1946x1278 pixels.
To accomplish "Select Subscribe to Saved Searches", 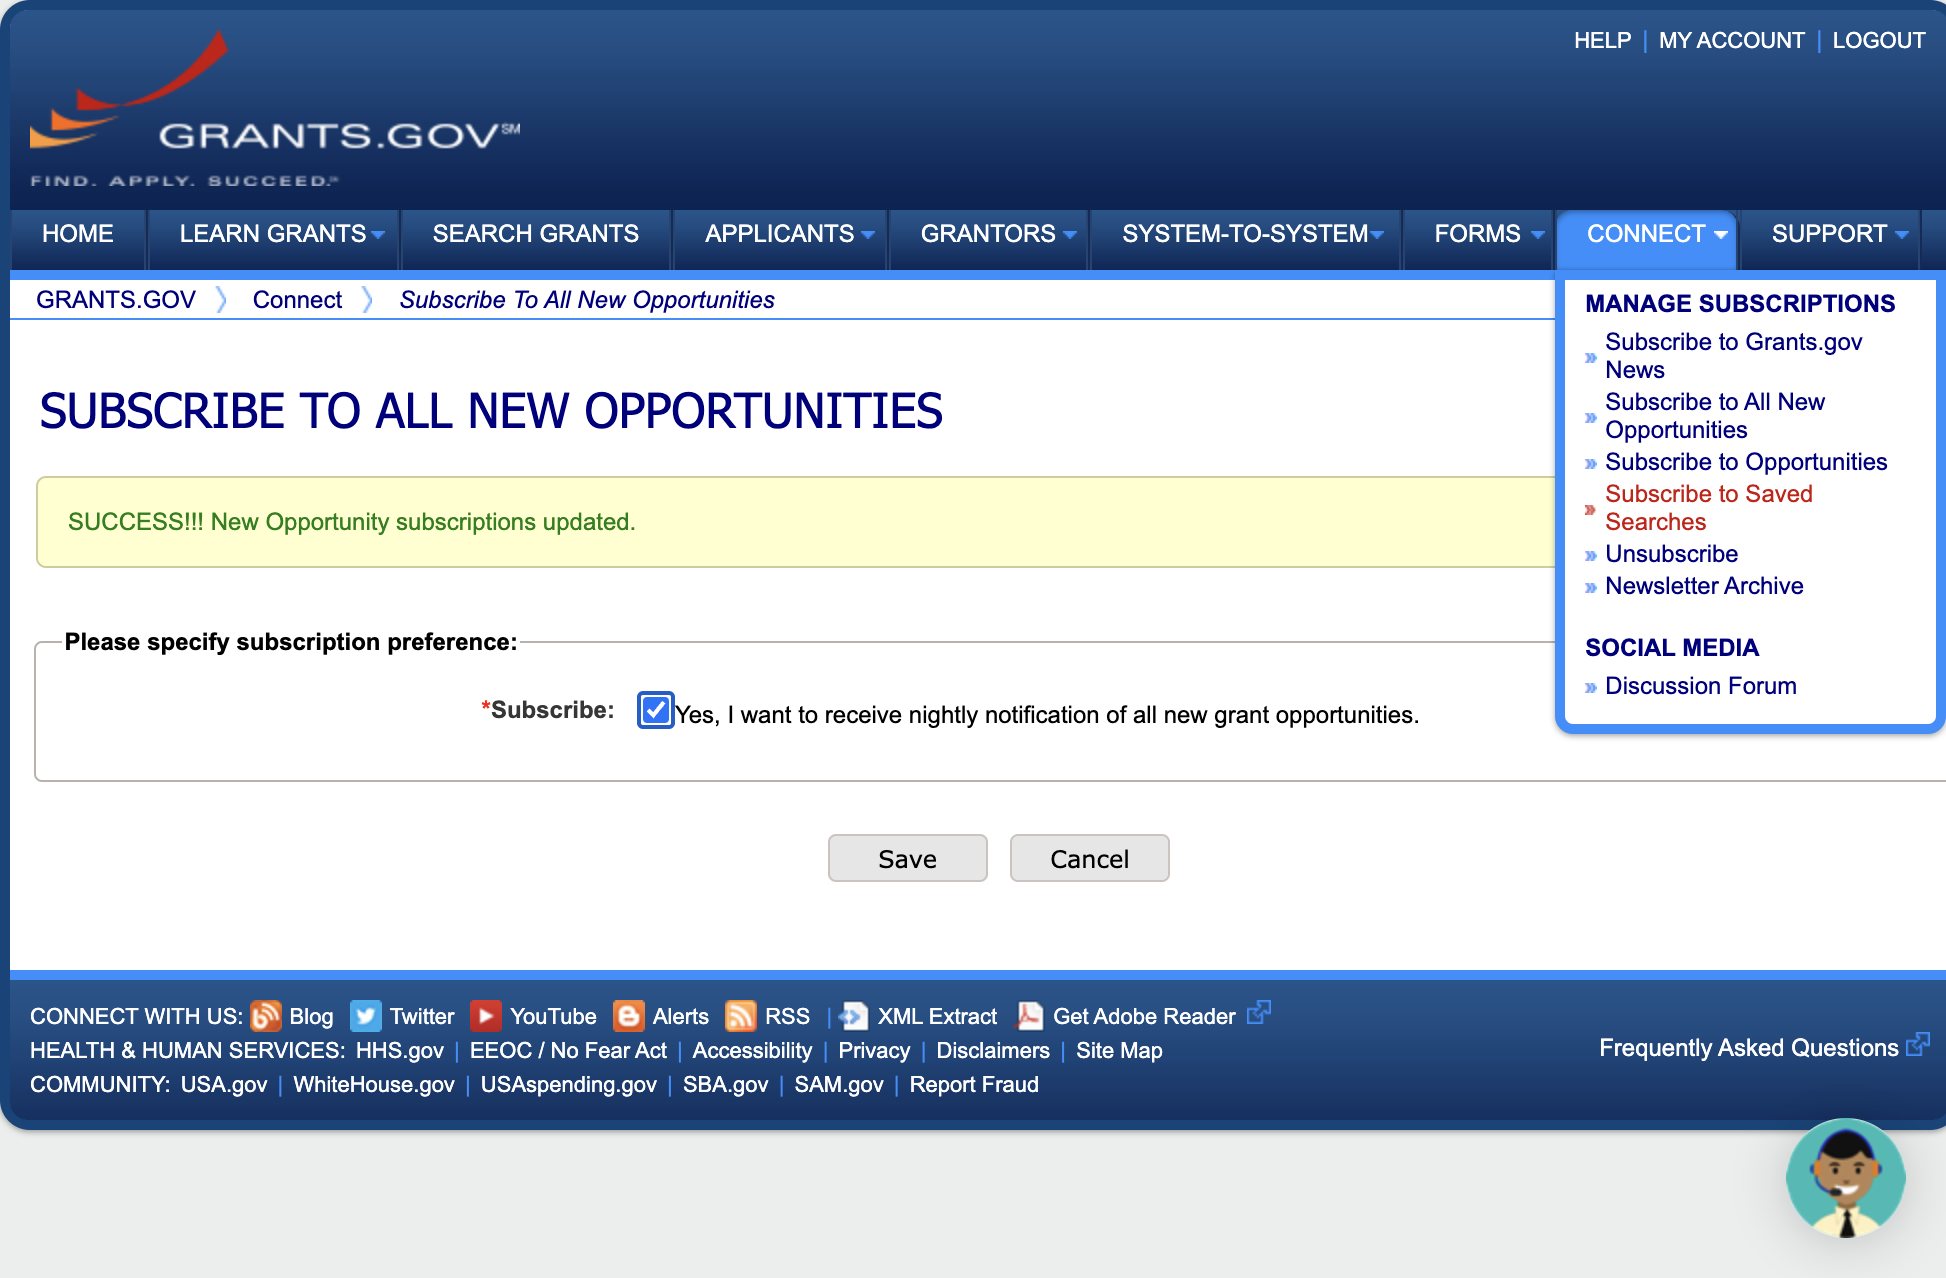I will click(x=1709, y=508).
